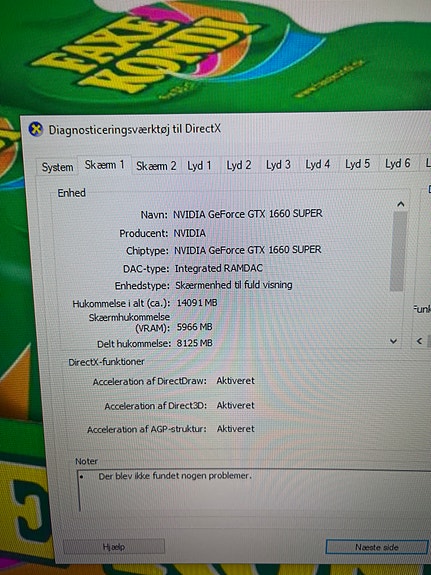Screen dimensions: 431x575
Task: Select the Lyd 3 tab
Action: 278,165
